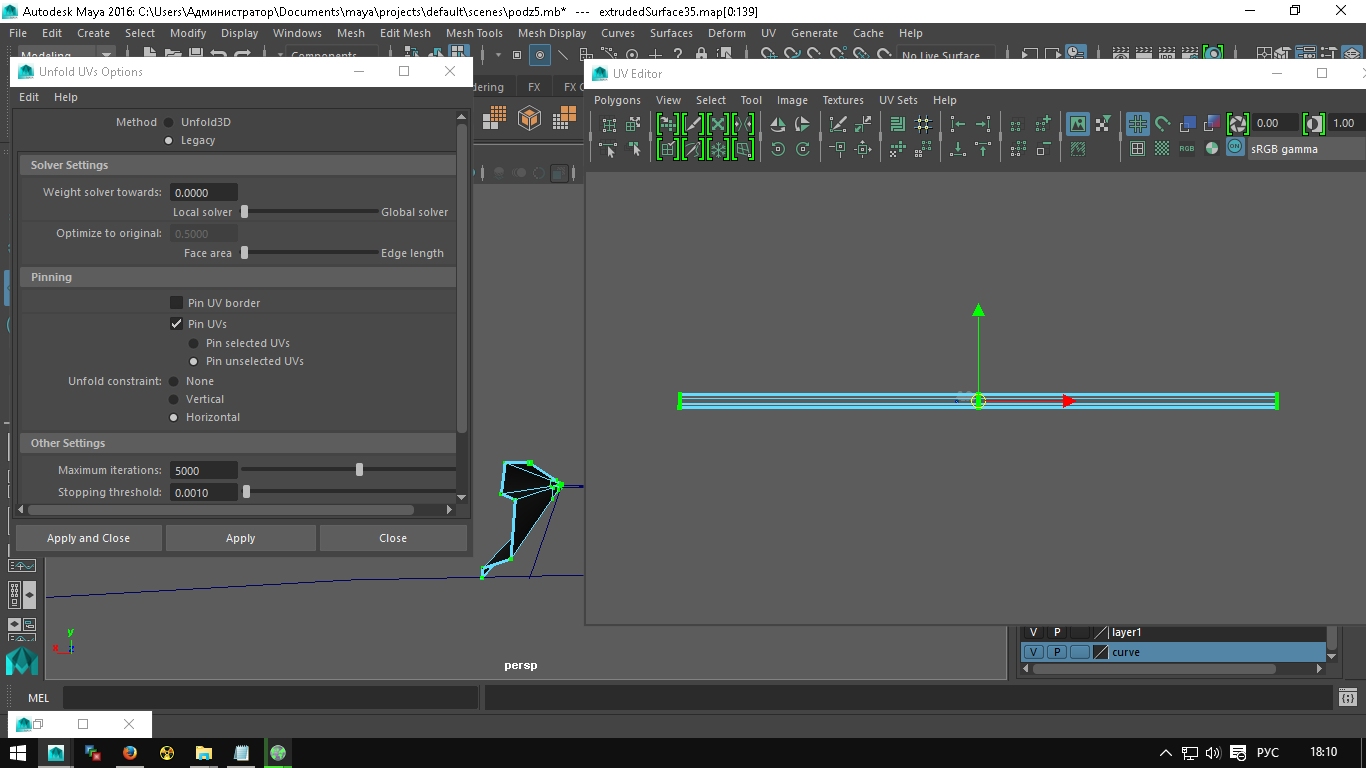Open the Mesh Tools menu
The image size is (1366, 768).
pyautogui.click(x=474, y=33)
